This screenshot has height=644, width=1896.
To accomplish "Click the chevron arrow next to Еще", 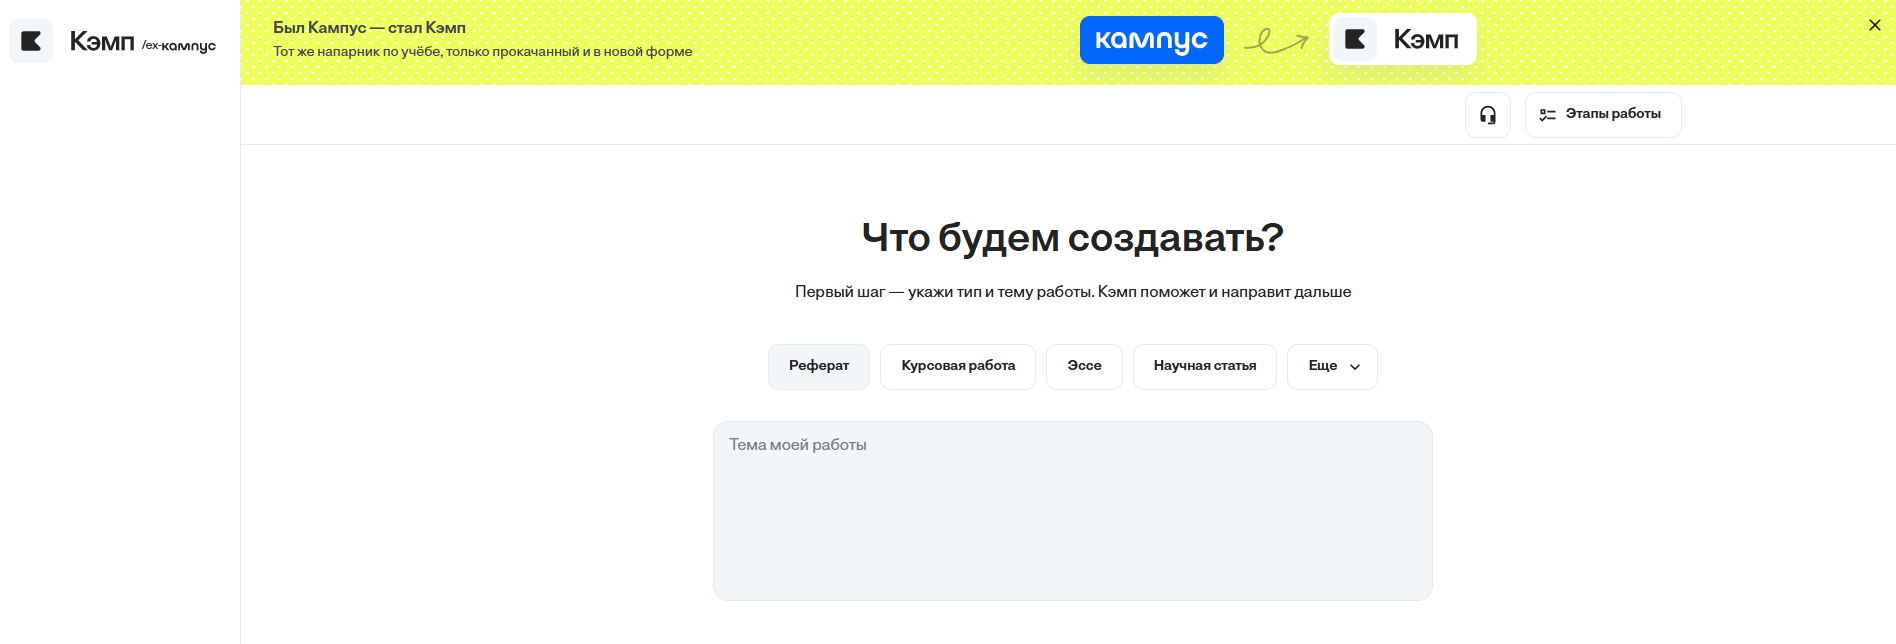I will click(1355, 367).
